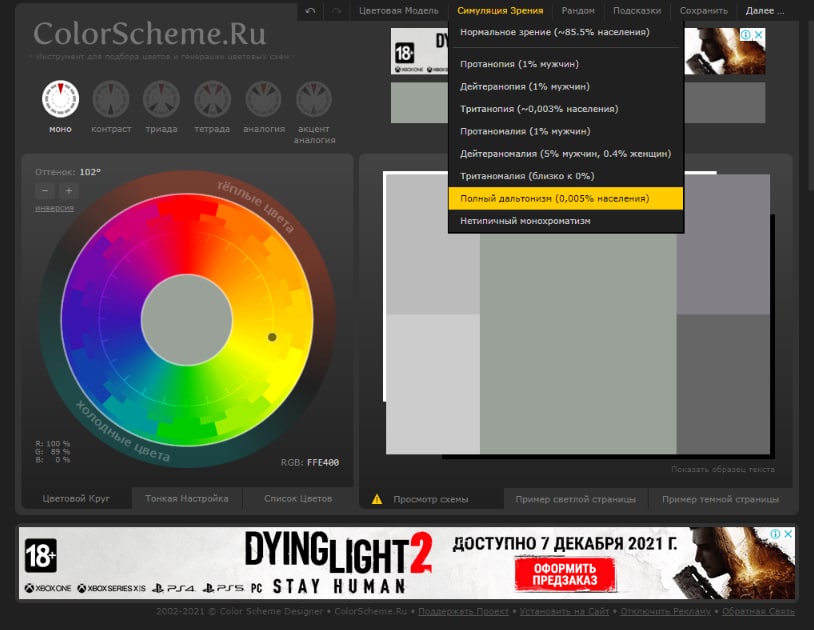Screen dimensions: 814x630
Task: Click the hue value 102°
Action: pyautogui.click(x=90, y=172)
